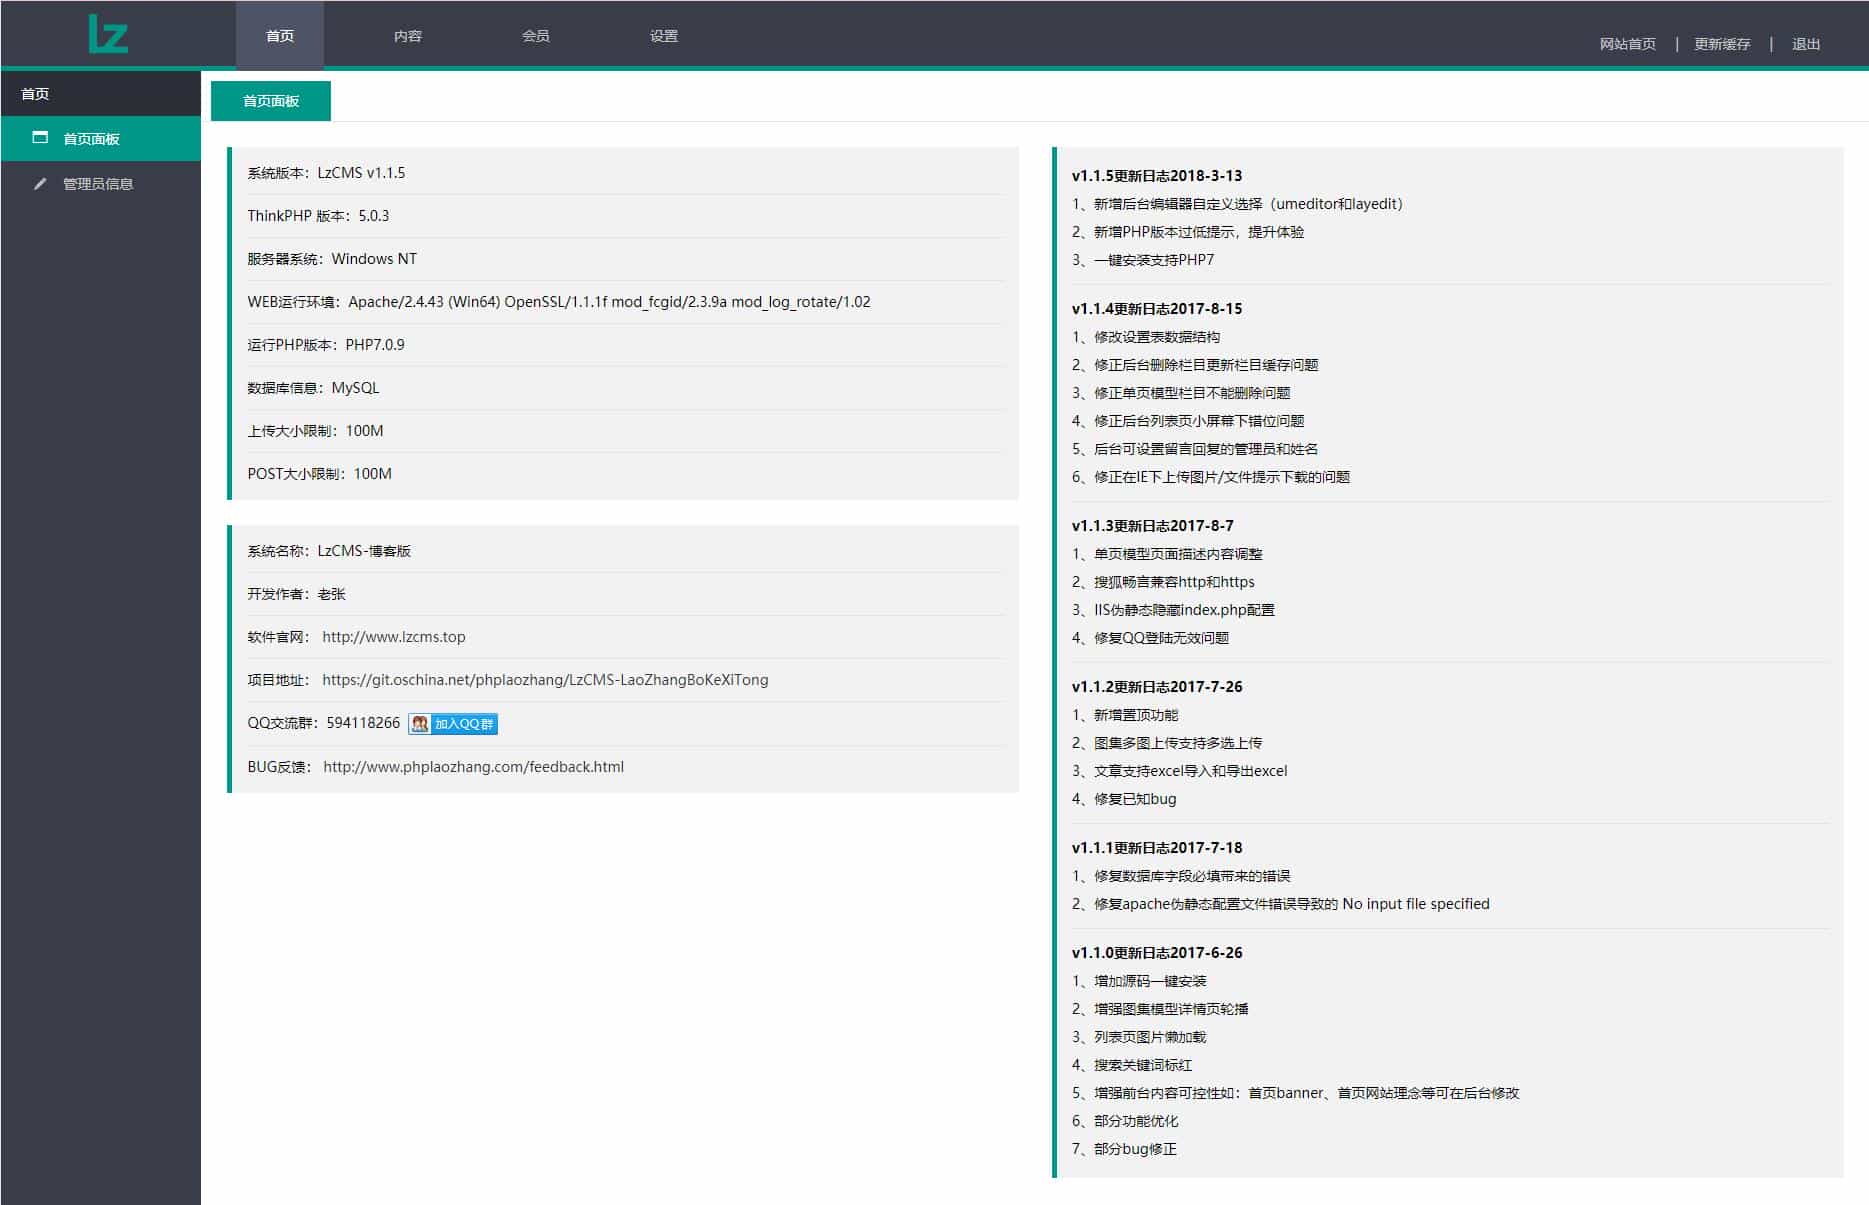Click the line mentioning No input file specified

[1281, 904]
